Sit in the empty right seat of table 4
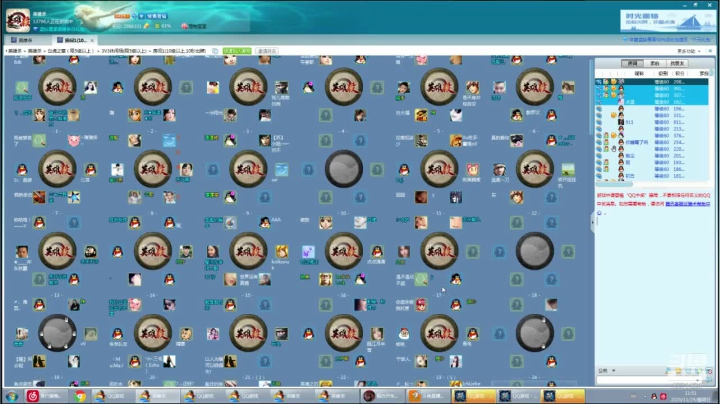Screen dimensions: 720x404 point(377,87)
